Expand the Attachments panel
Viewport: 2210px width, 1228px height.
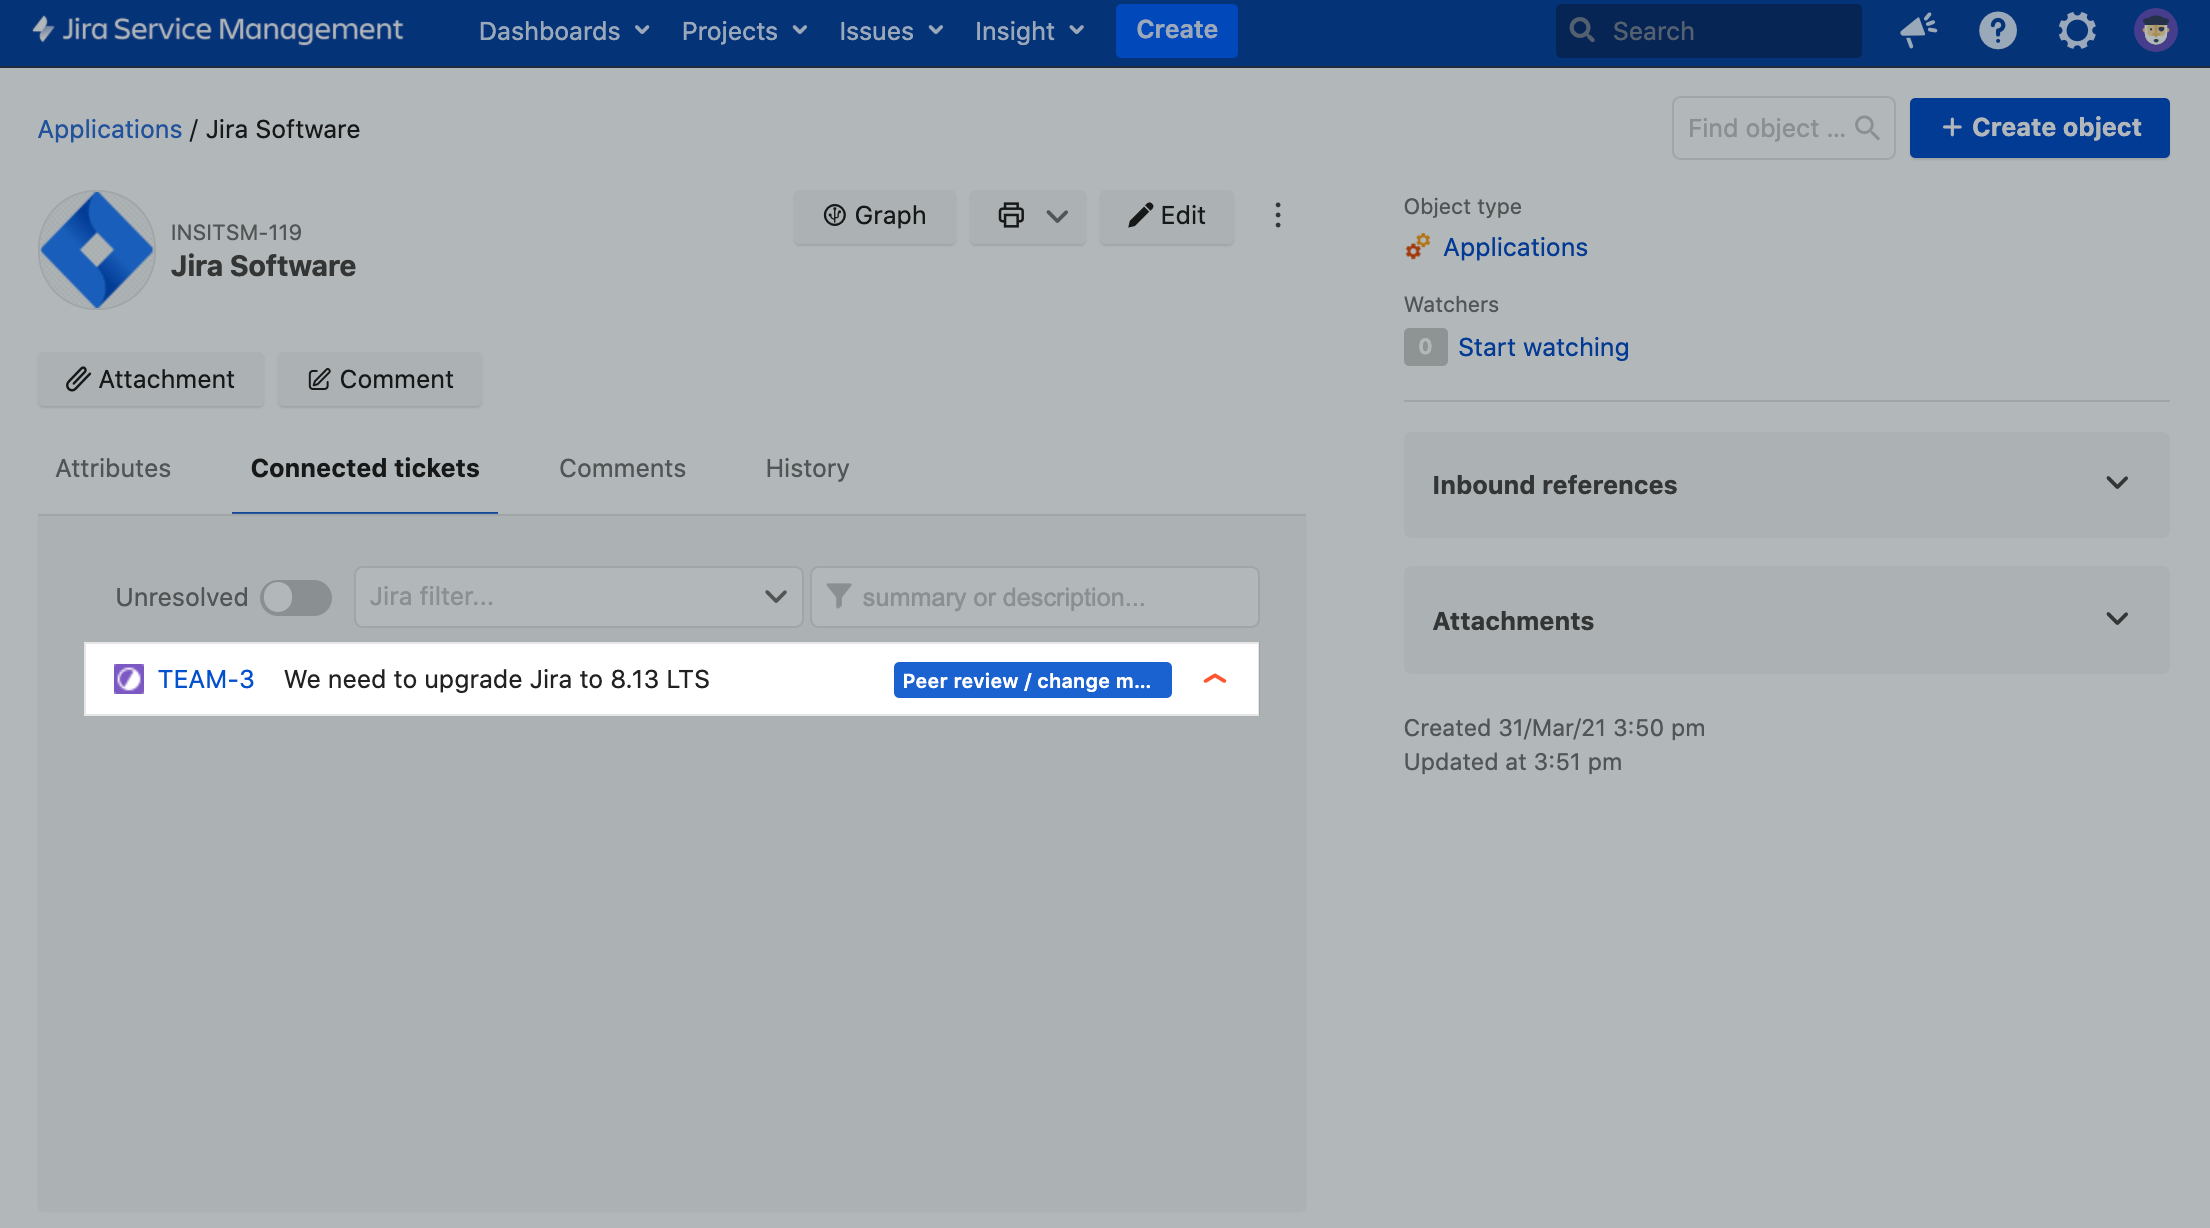[1786, 620]
